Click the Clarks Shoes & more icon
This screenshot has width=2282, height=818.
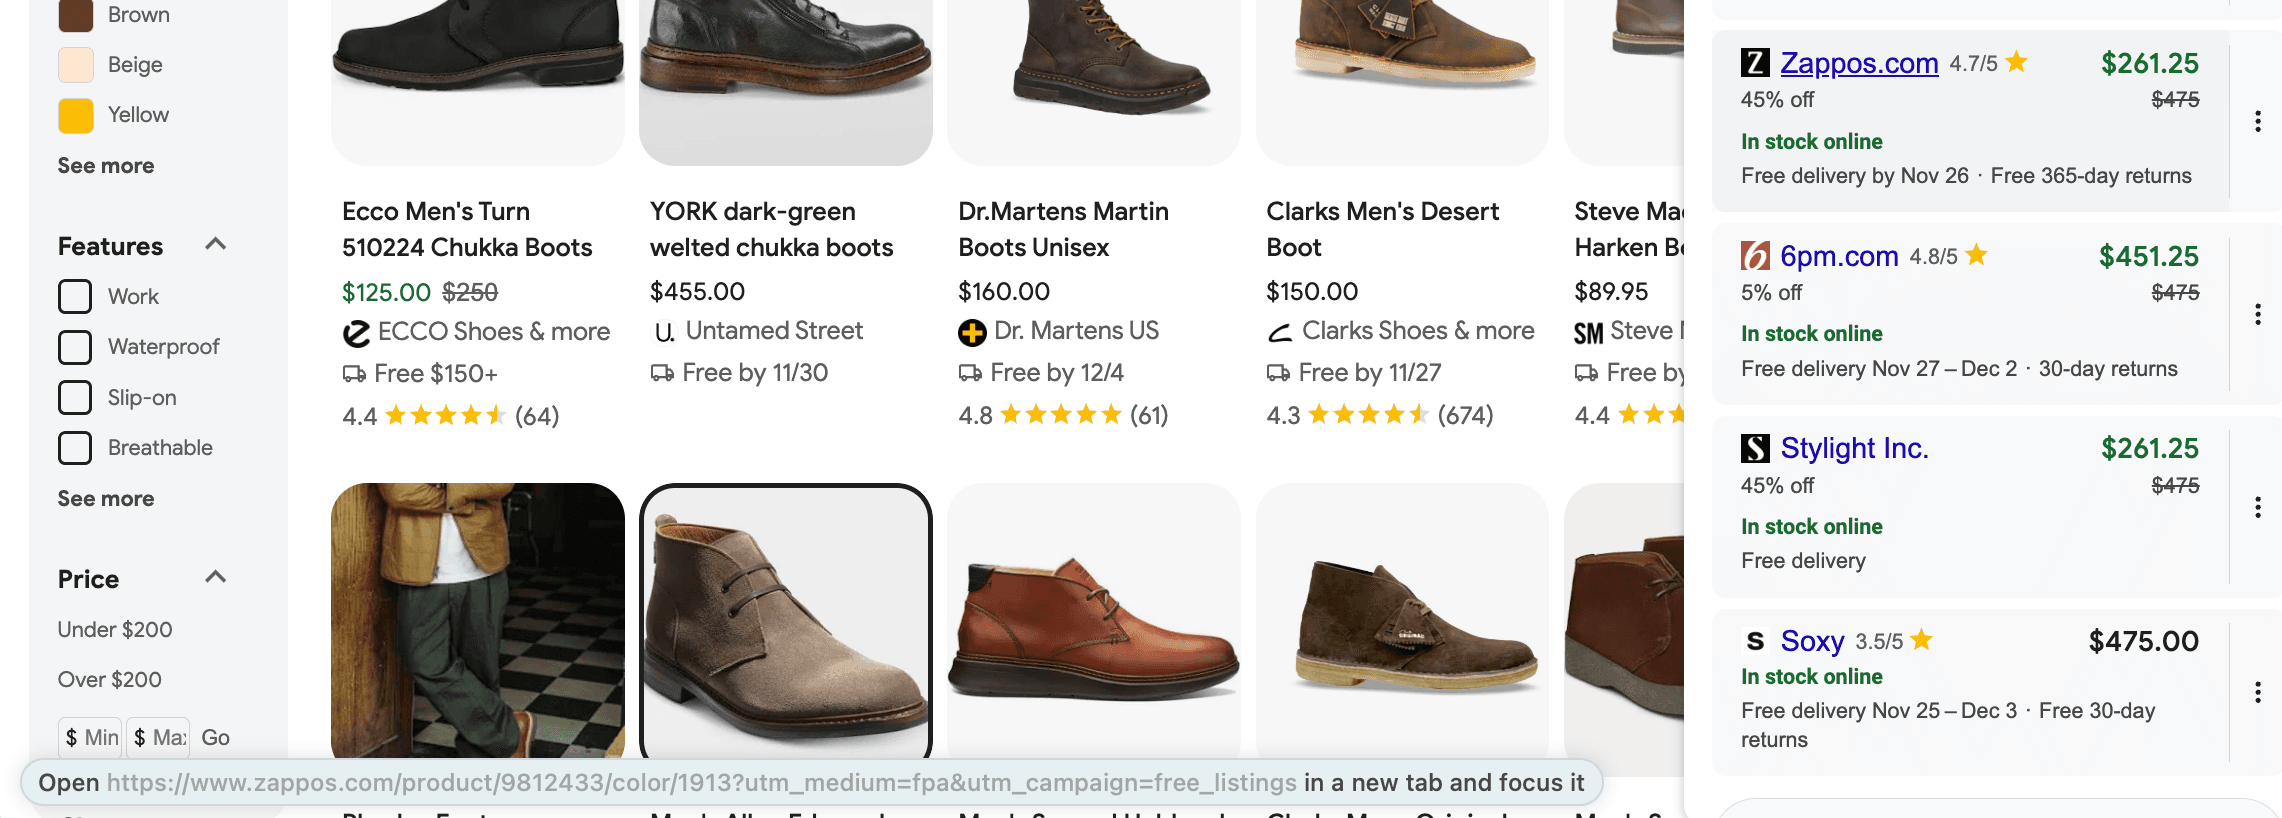pyautogui.click(x=1279, y=330)
